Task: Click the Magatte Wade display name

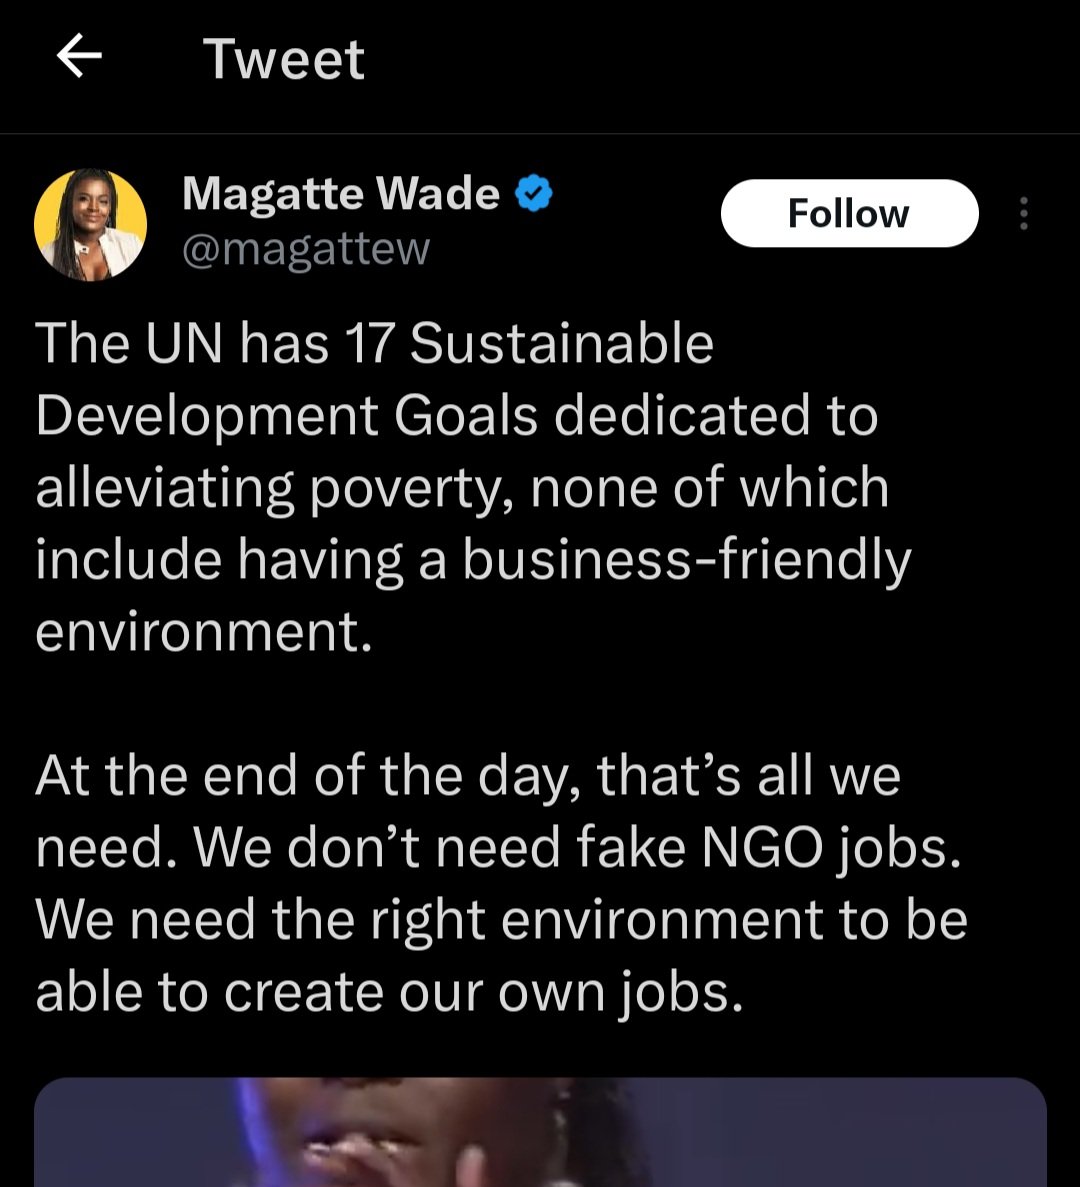Action: click(x=341, y=193)
